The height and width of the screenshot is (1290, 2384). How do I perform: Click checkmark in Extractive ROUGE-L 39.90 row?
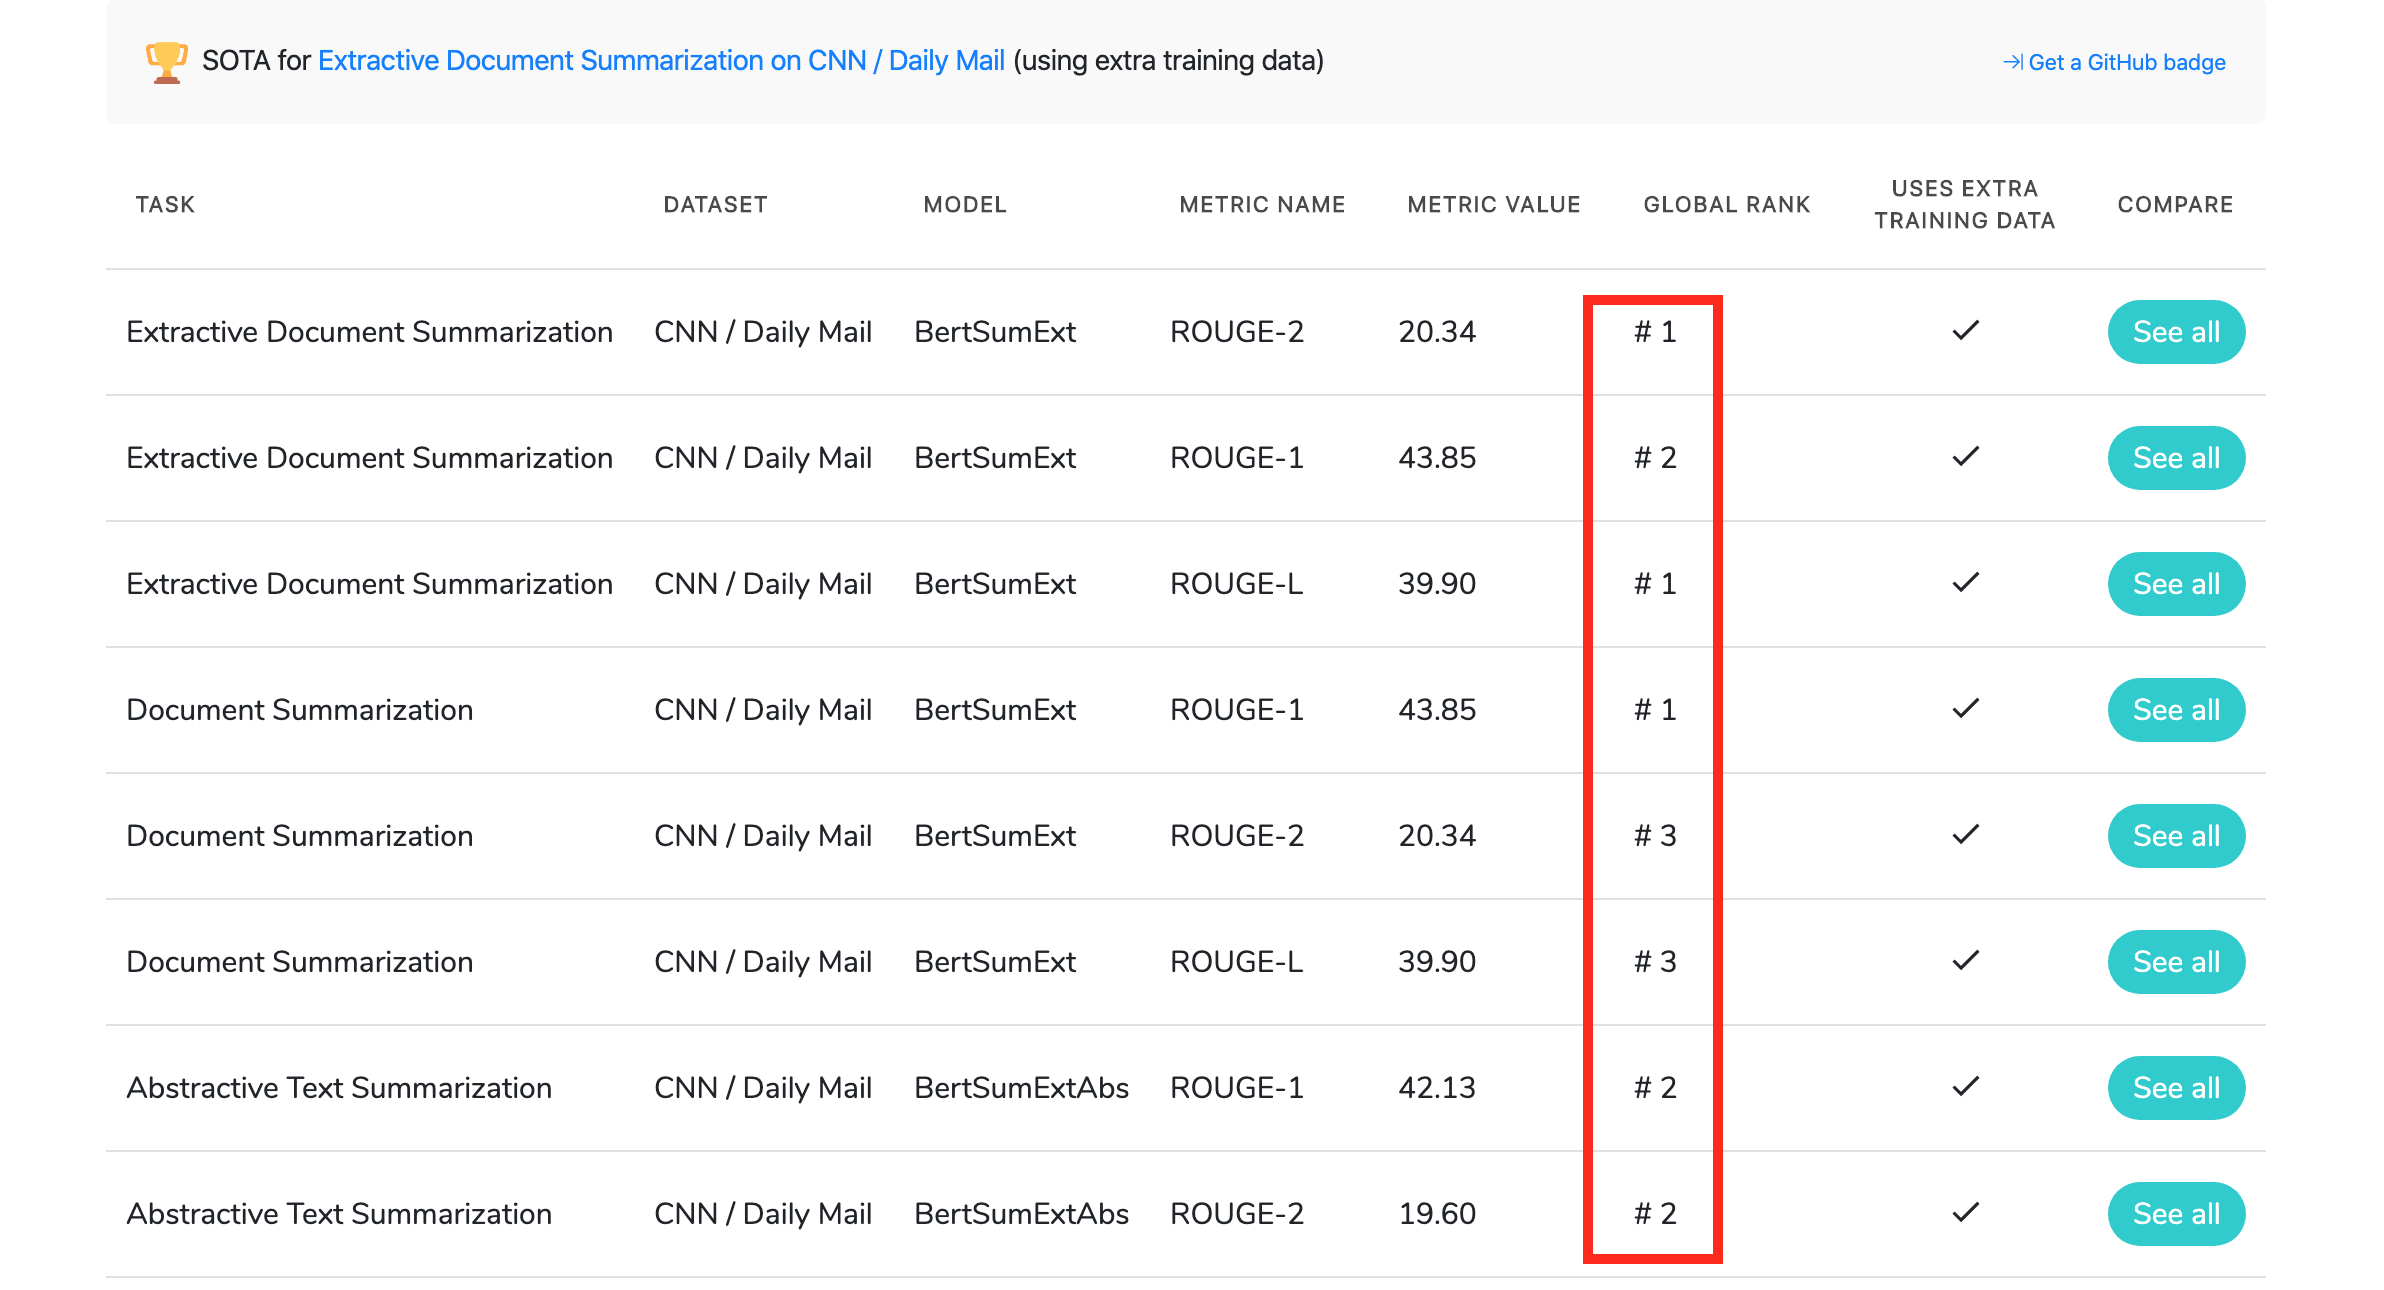click(1965, 583)
